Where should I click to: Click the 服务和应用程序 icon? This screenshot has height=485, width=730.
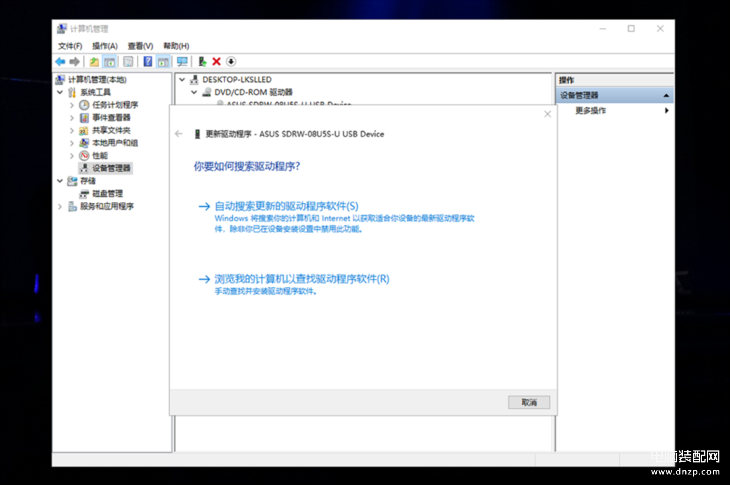coord(73,206)
